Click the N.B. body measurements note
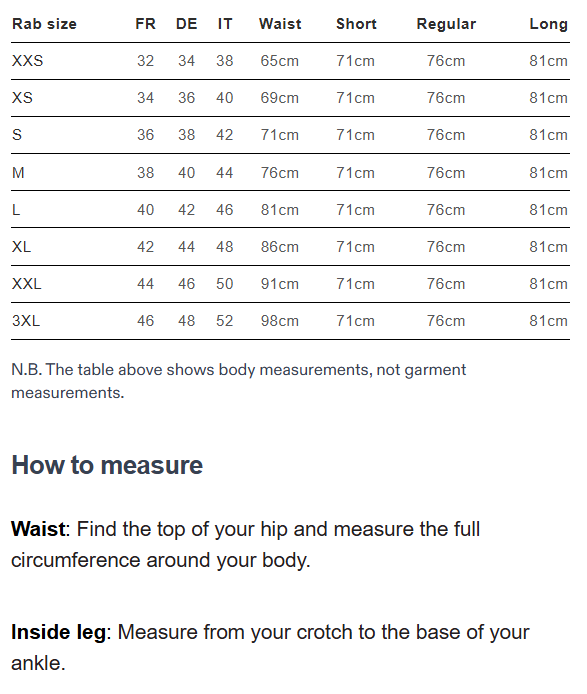This screenshot has height=694, width=587. click(x=239, y=381)
